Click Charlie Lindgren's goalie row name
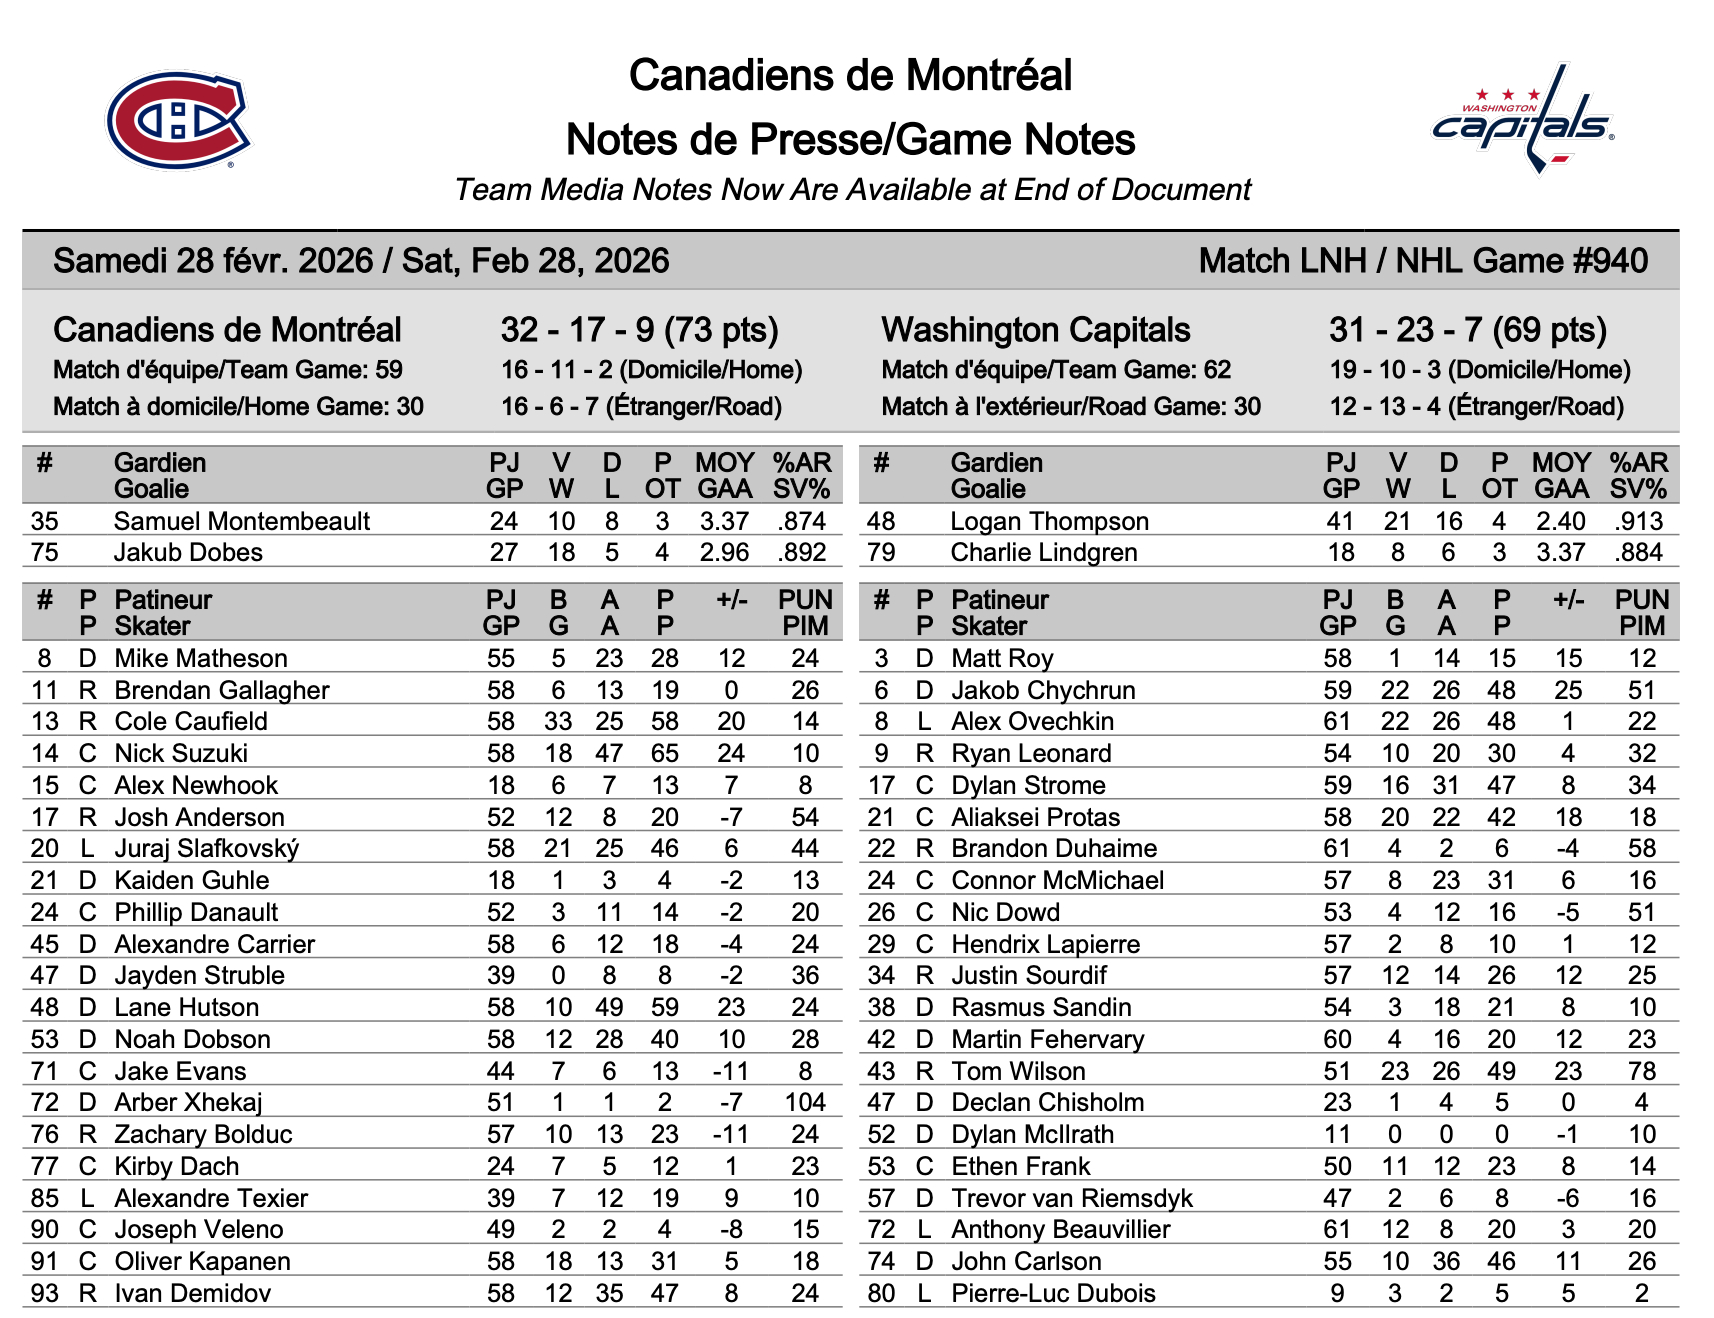This screenshot has width=1714, height=1318. pos(1043,553)
